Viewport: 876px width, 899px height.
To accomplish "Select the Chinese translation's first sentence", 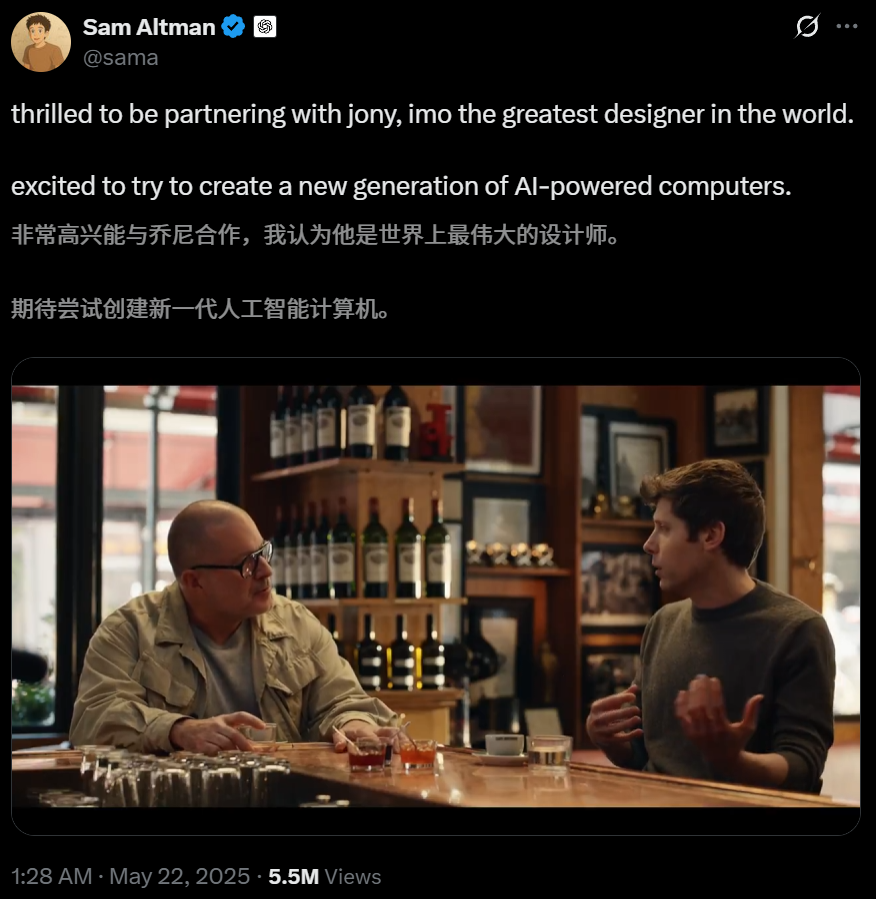I will pos(315,235).
